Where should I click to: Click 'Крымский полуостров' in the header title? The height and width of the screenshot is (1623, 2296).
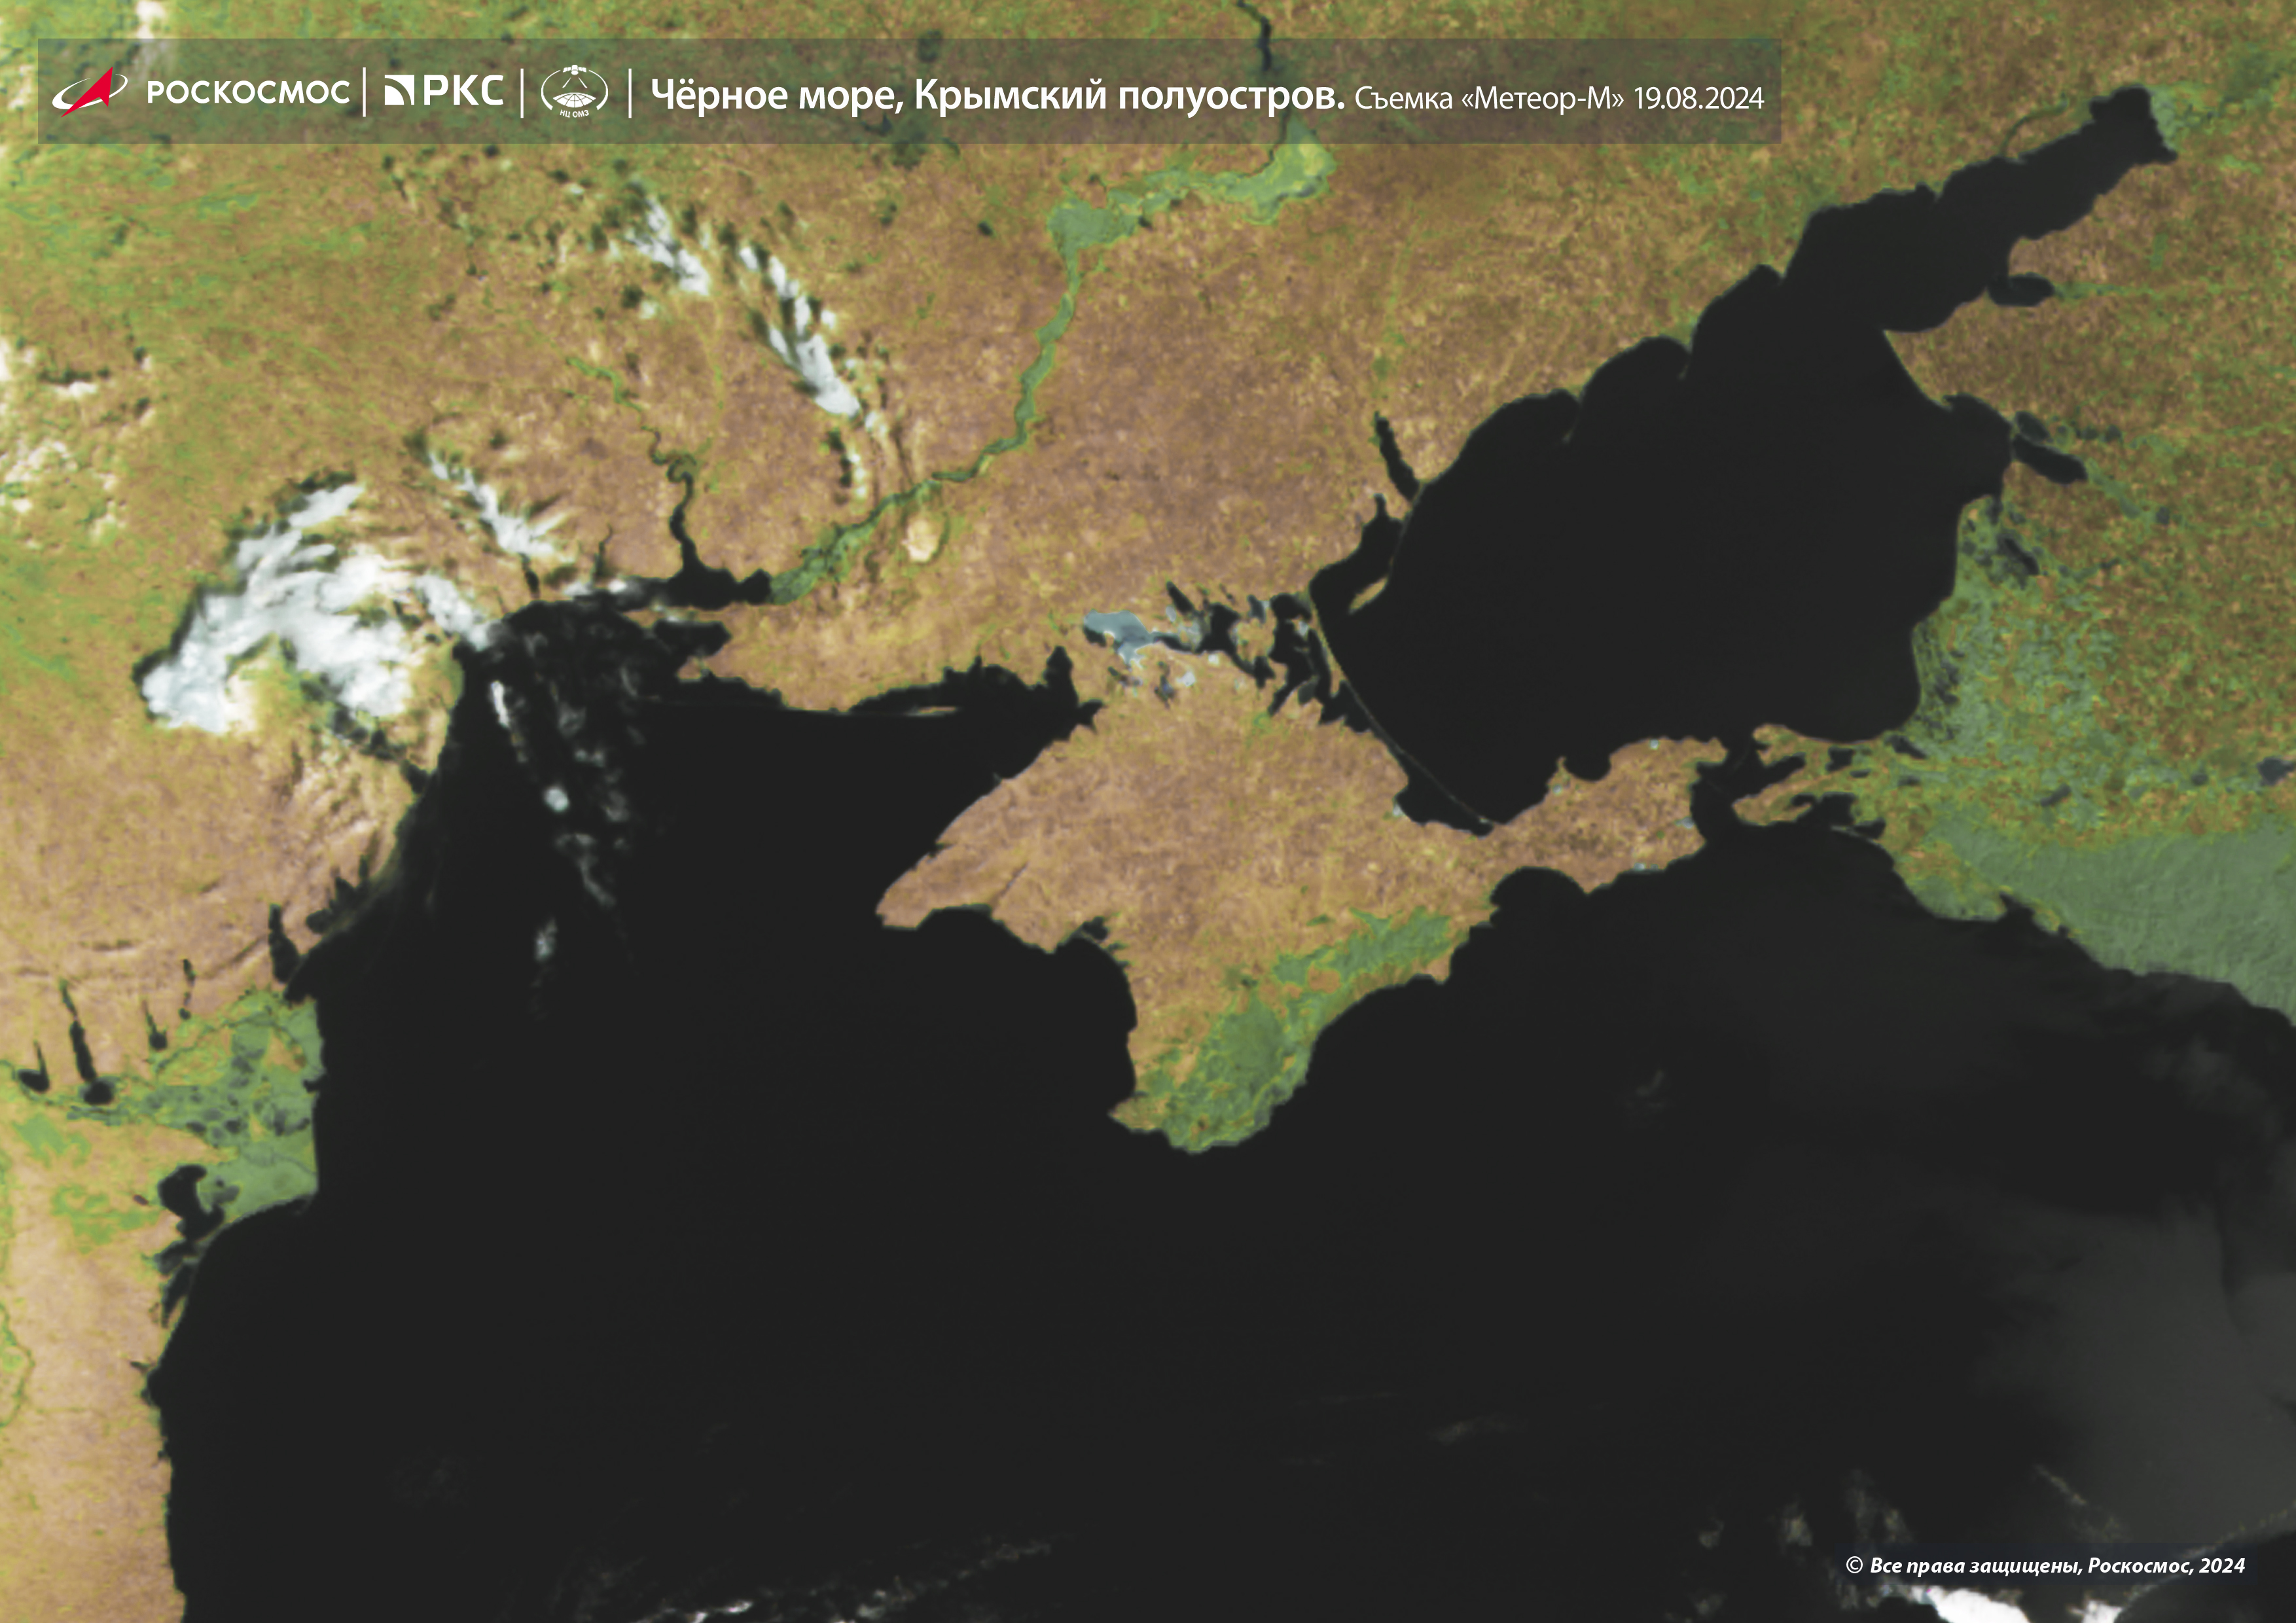click(x=1128, y=96)
